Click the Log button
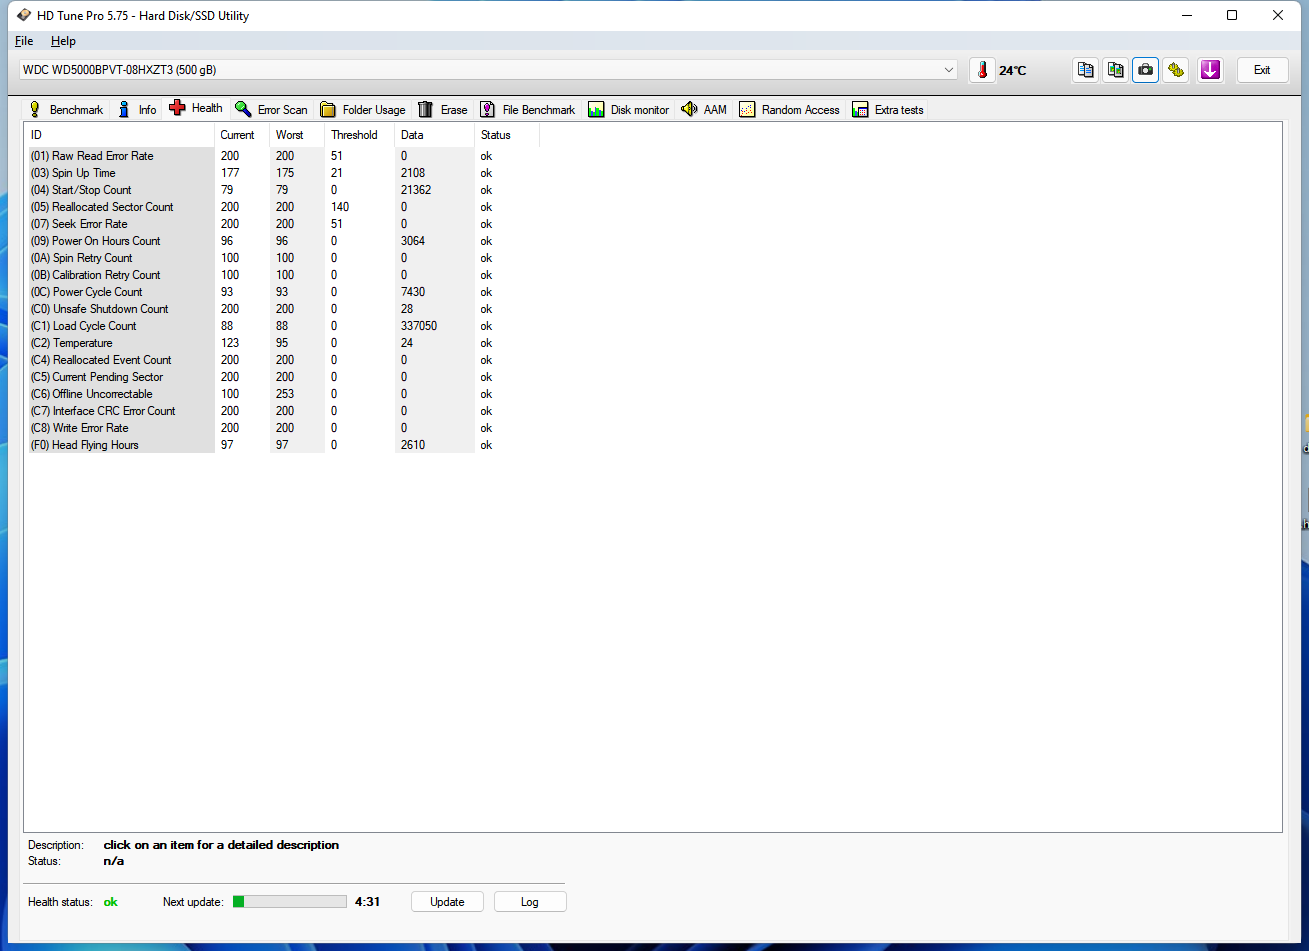 click(529, 902)
